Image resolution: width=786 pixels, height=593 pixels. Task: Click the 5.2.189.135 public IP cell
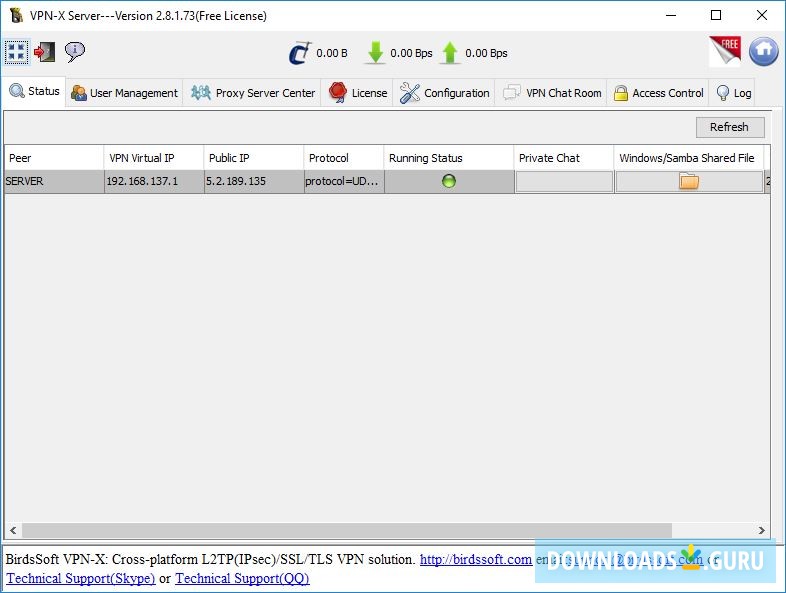(x=254, y=181)
